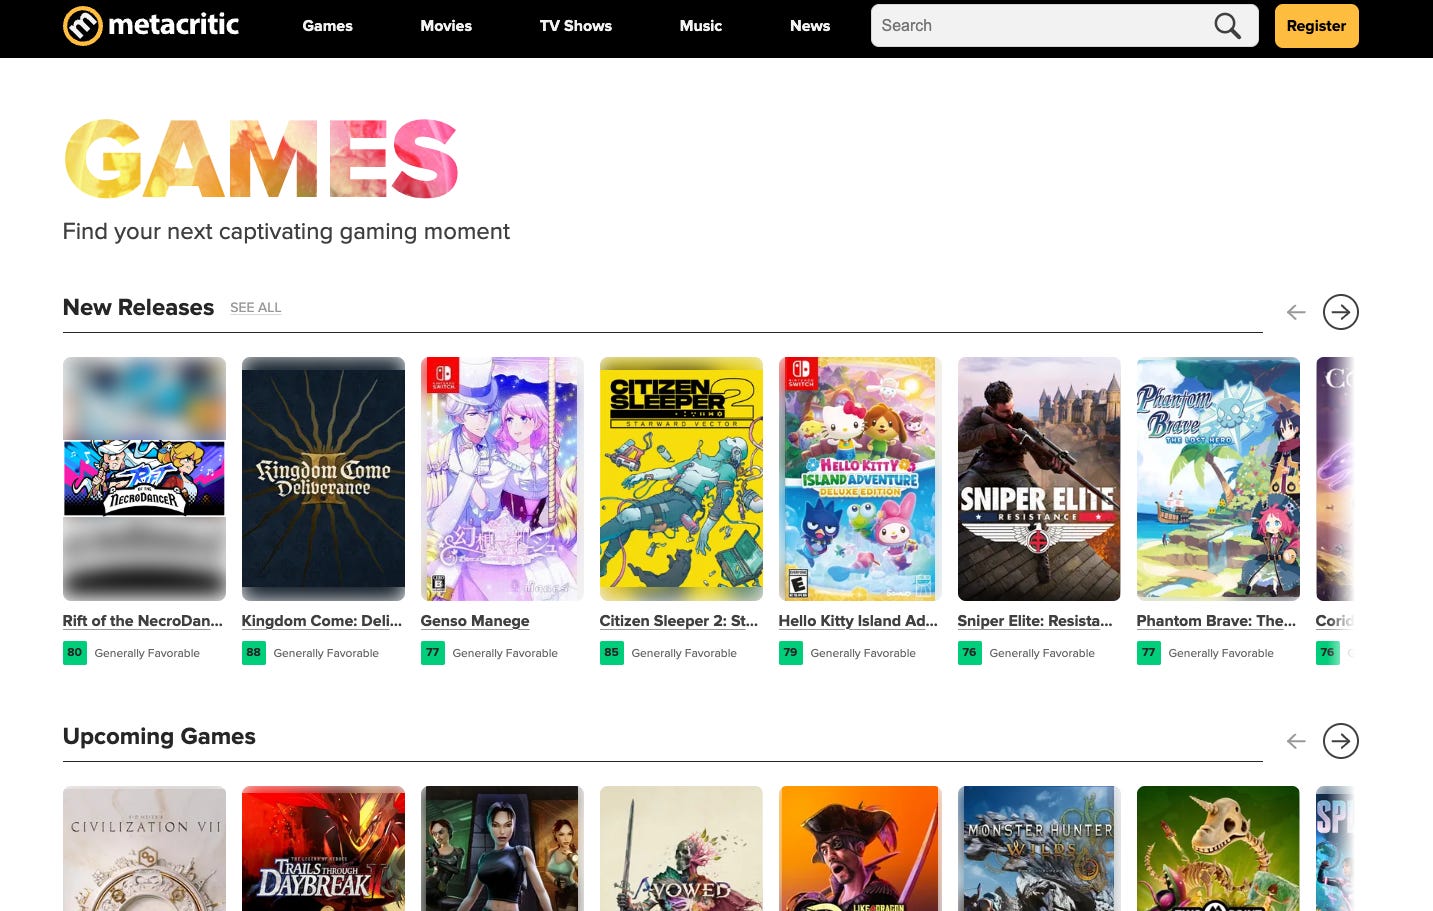
Task: Click the Register button
Action: click(x=1316, y=26)
